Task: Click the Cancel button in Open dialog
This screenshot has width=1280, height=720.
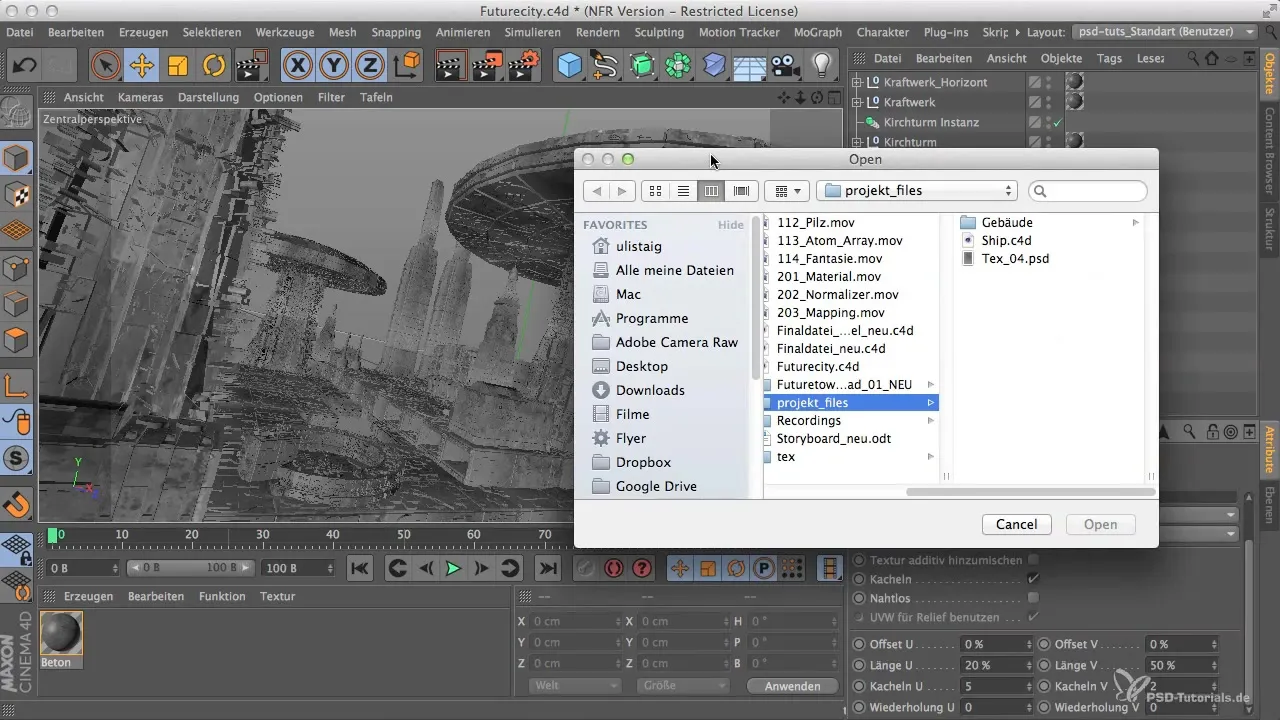Action: (x=1016, y=524)
